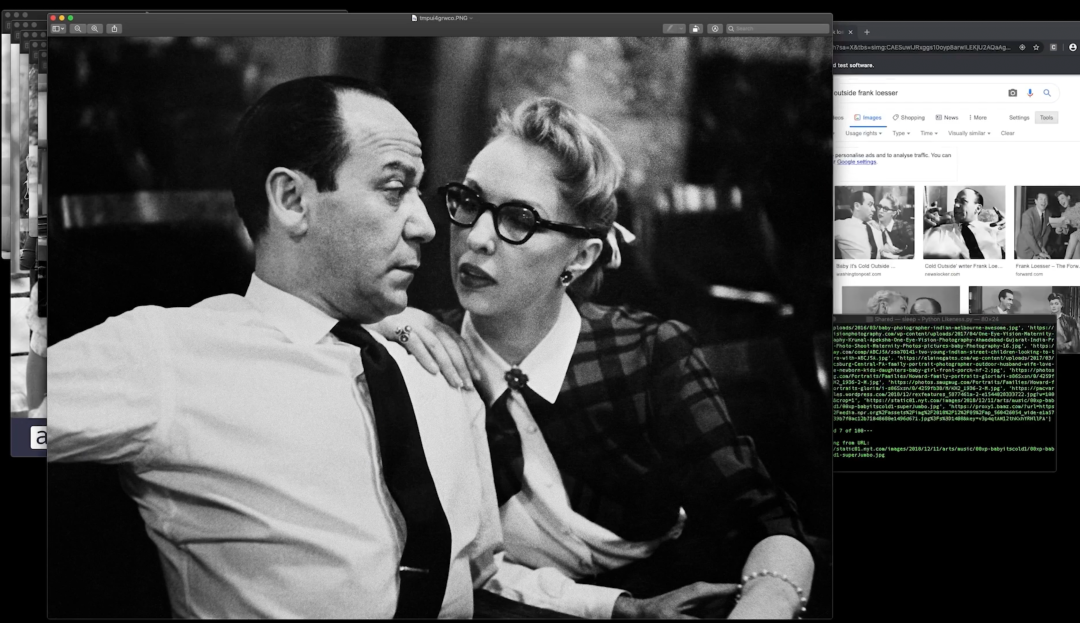Expand the highlight color dropdown arrow
The width and height of the screenshot is (1080, 623).
pyautogui.click(x=681, y=29)
